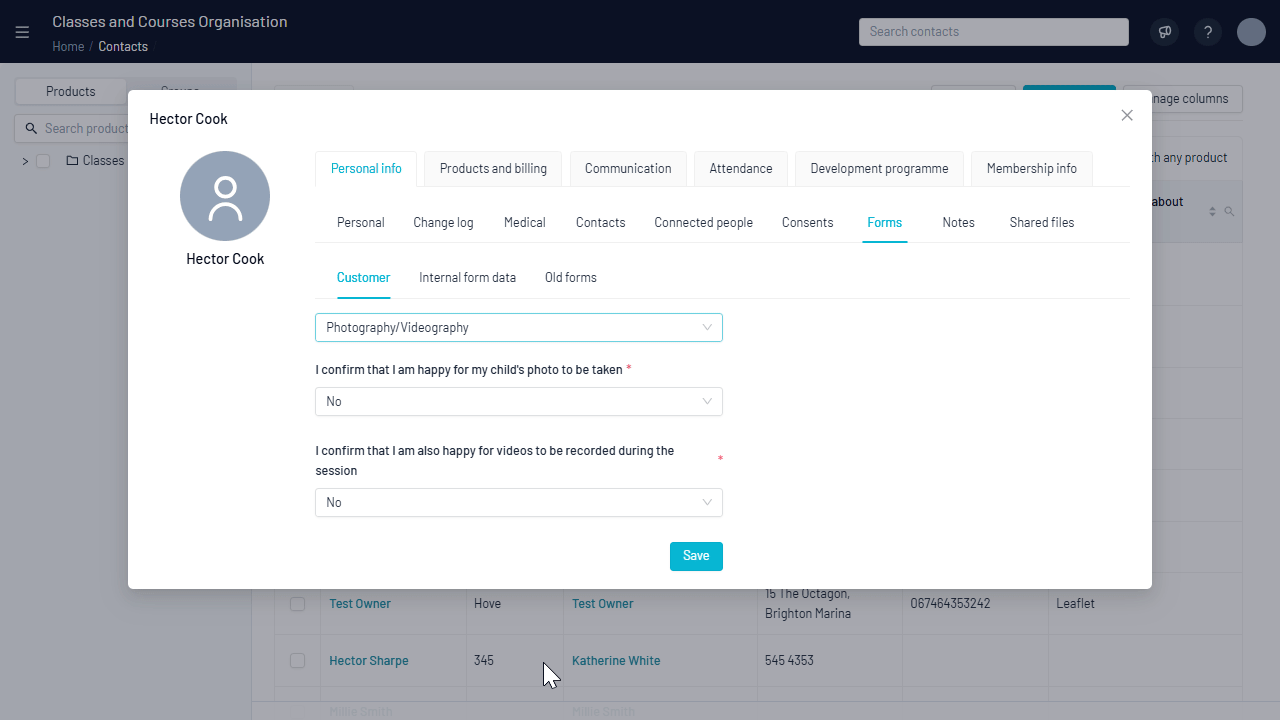Click the user account avatar in header
This screenshot has height=720, width=1280.
coord(1251,32)
